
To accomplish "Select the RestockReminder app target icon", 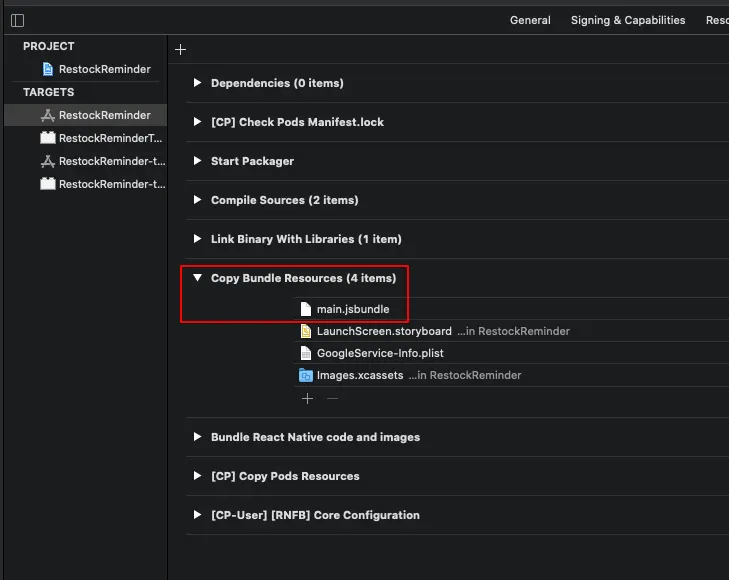I will [x=47, y=115].
